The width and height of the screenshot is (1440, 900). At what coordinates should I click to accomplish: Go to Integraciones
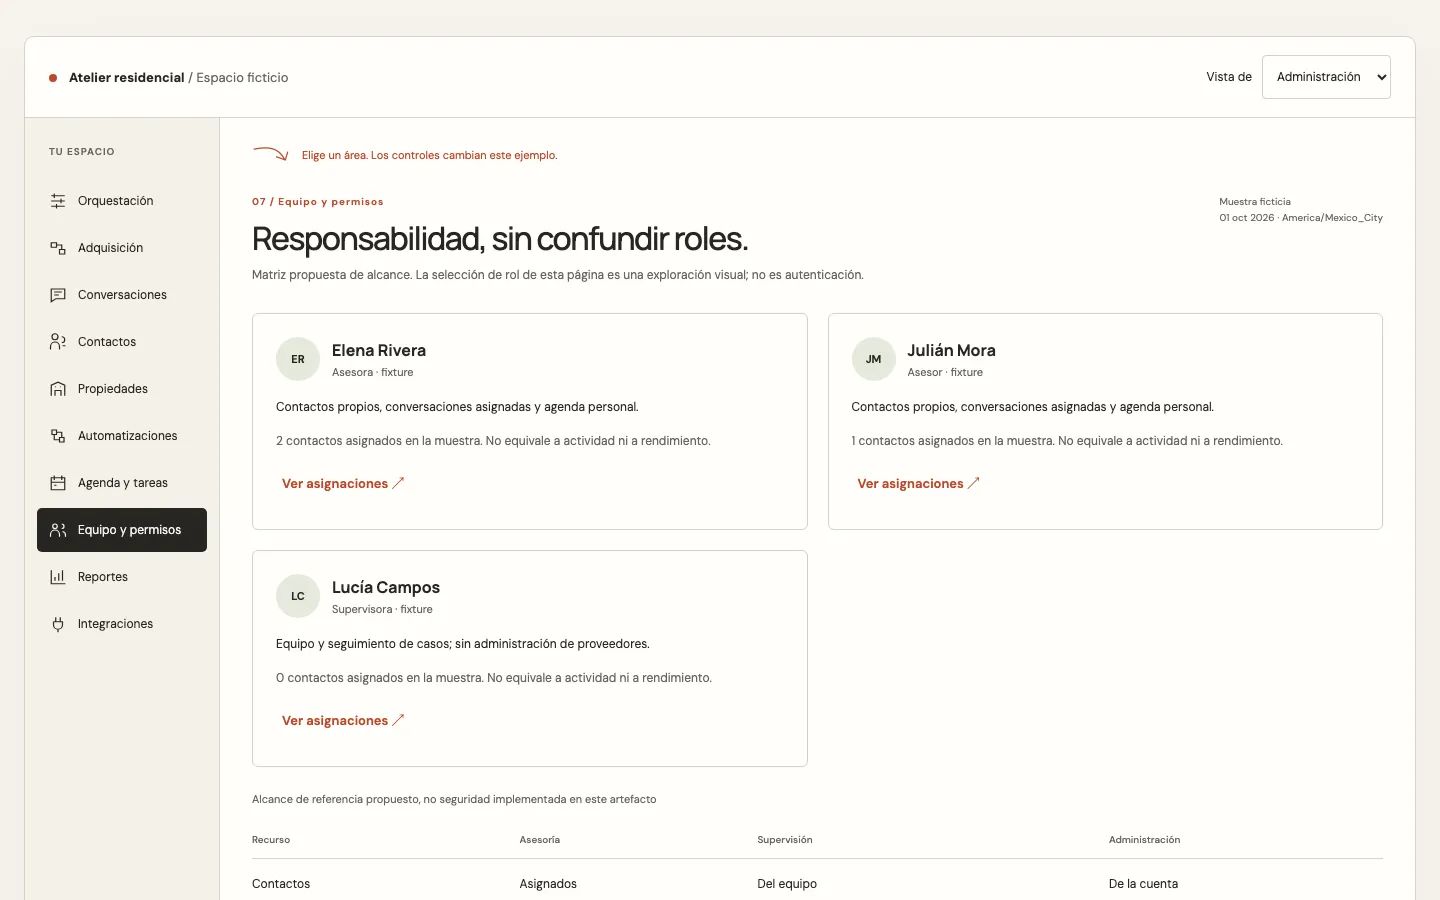(122, 624)
